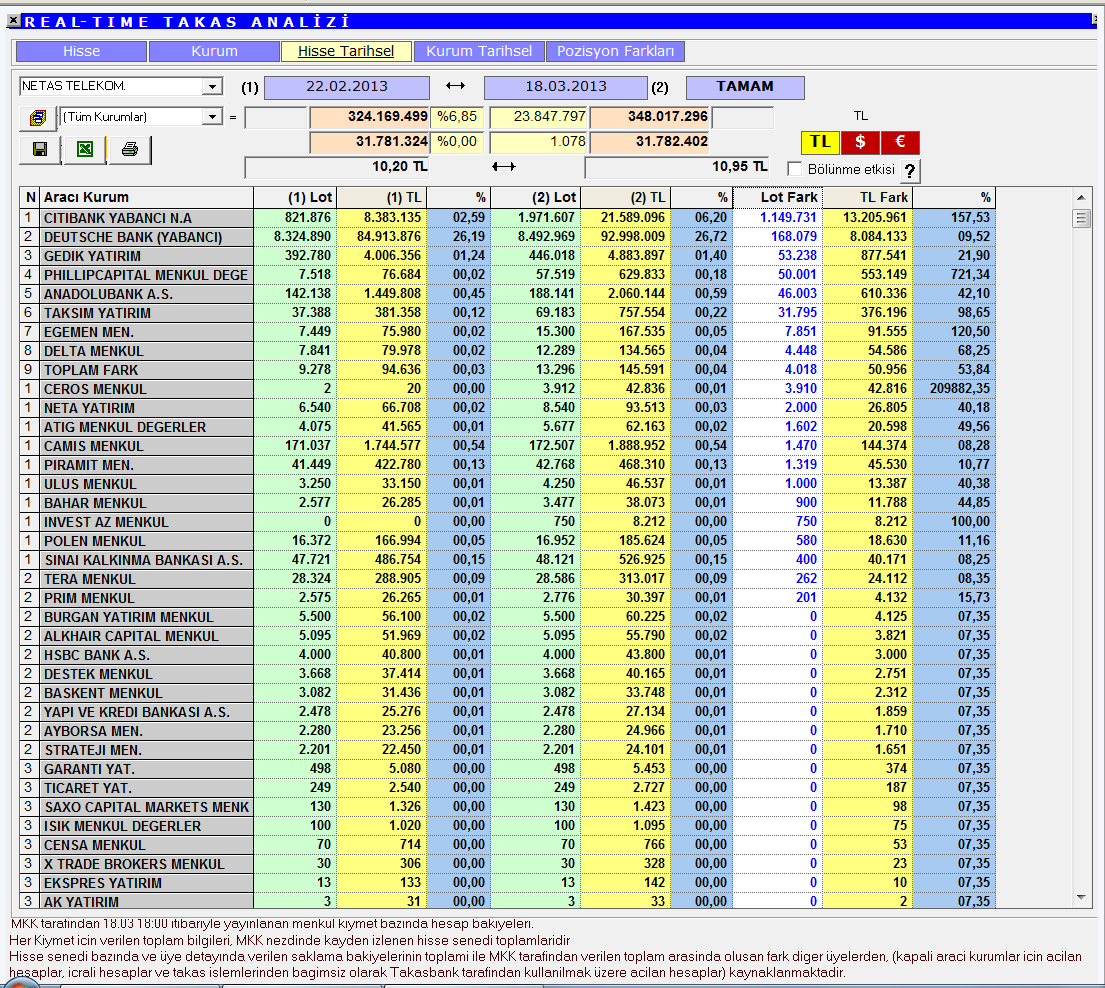This screenshot has height=988, width=1105.
Task: Open the institution list icon button
Action: click(x=38, y=117)
